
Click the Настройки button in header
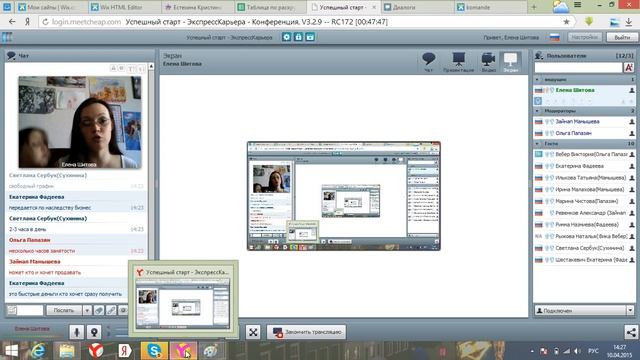click(584, 37)
